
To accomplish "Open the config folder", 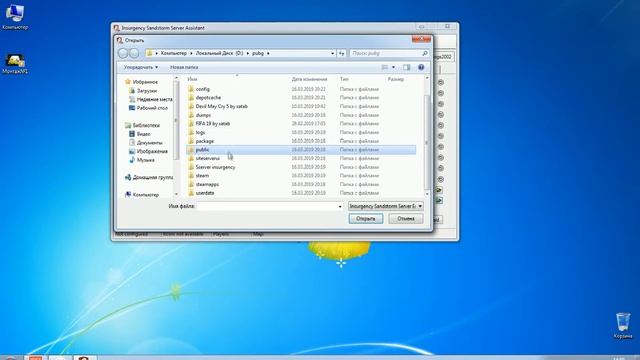I will click(202, 89).
